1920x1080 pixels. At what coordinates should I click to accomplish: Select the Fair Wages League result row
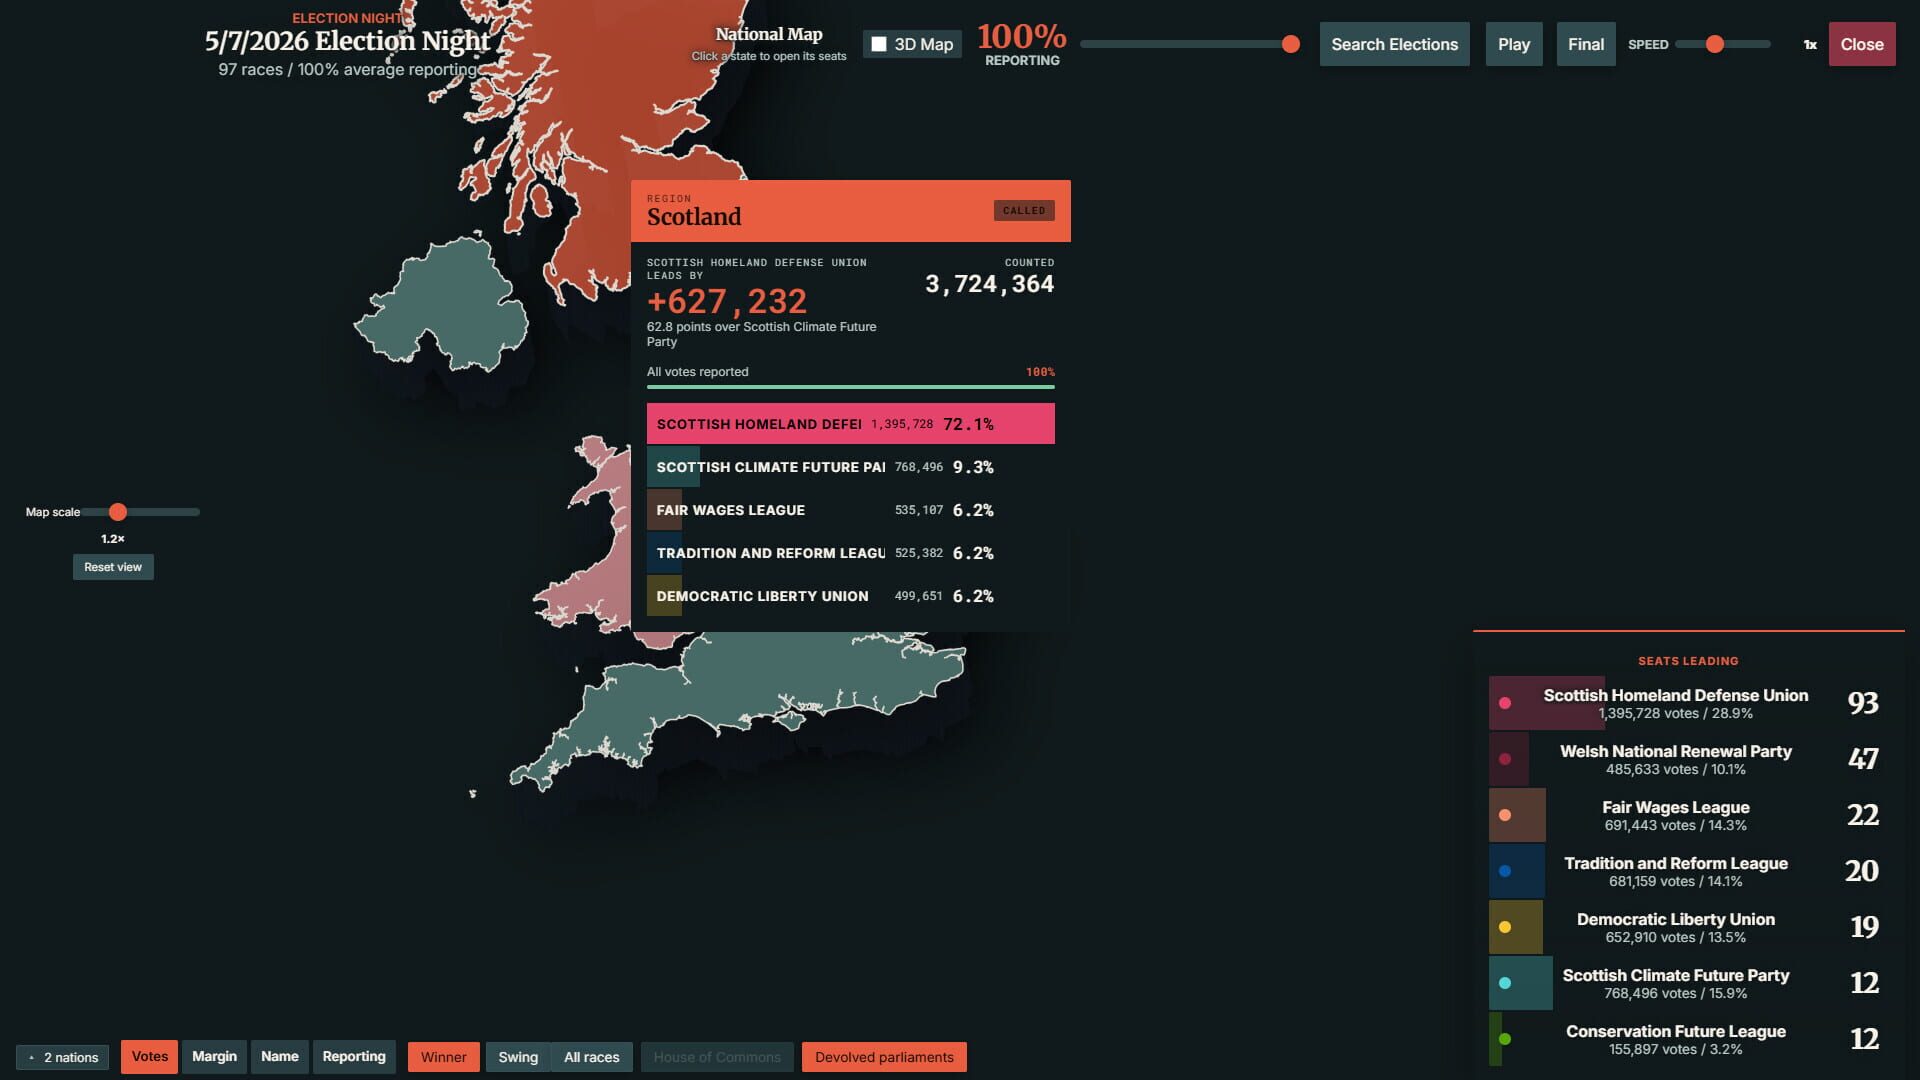pyautogui.click(x=851, y=510)
